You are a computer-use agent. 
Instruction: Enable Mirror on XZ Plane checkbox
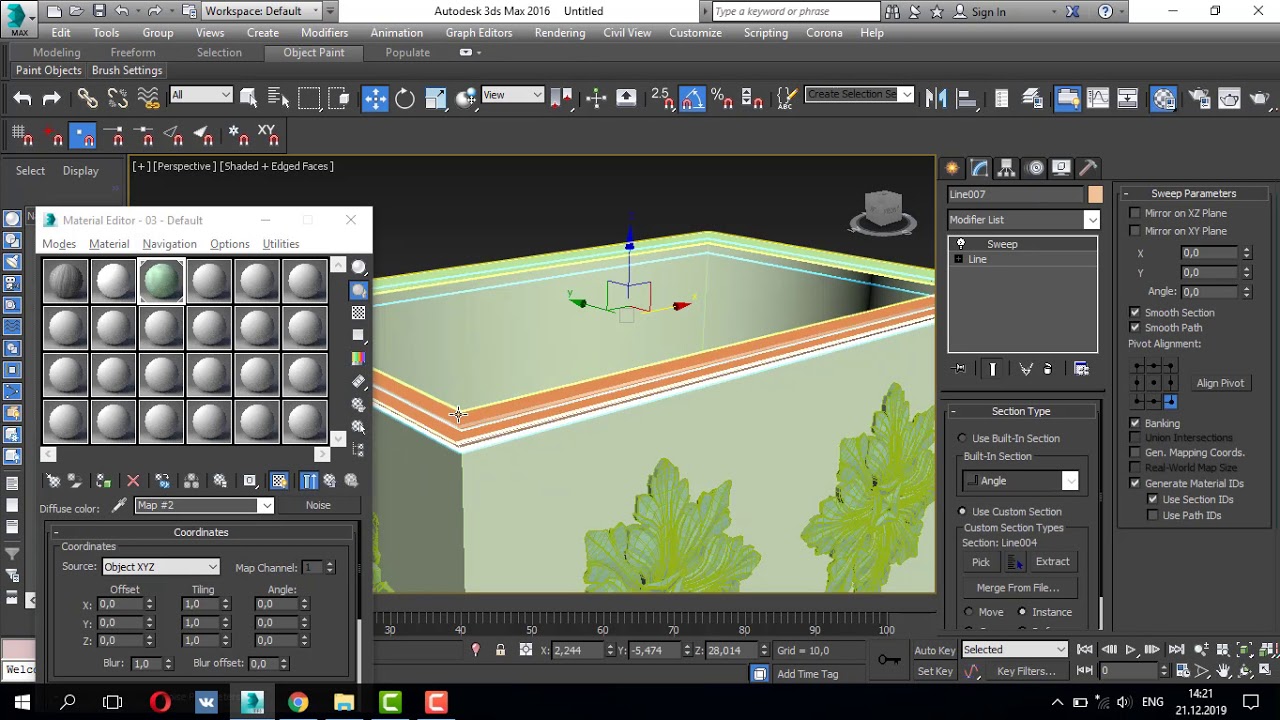1135,213
